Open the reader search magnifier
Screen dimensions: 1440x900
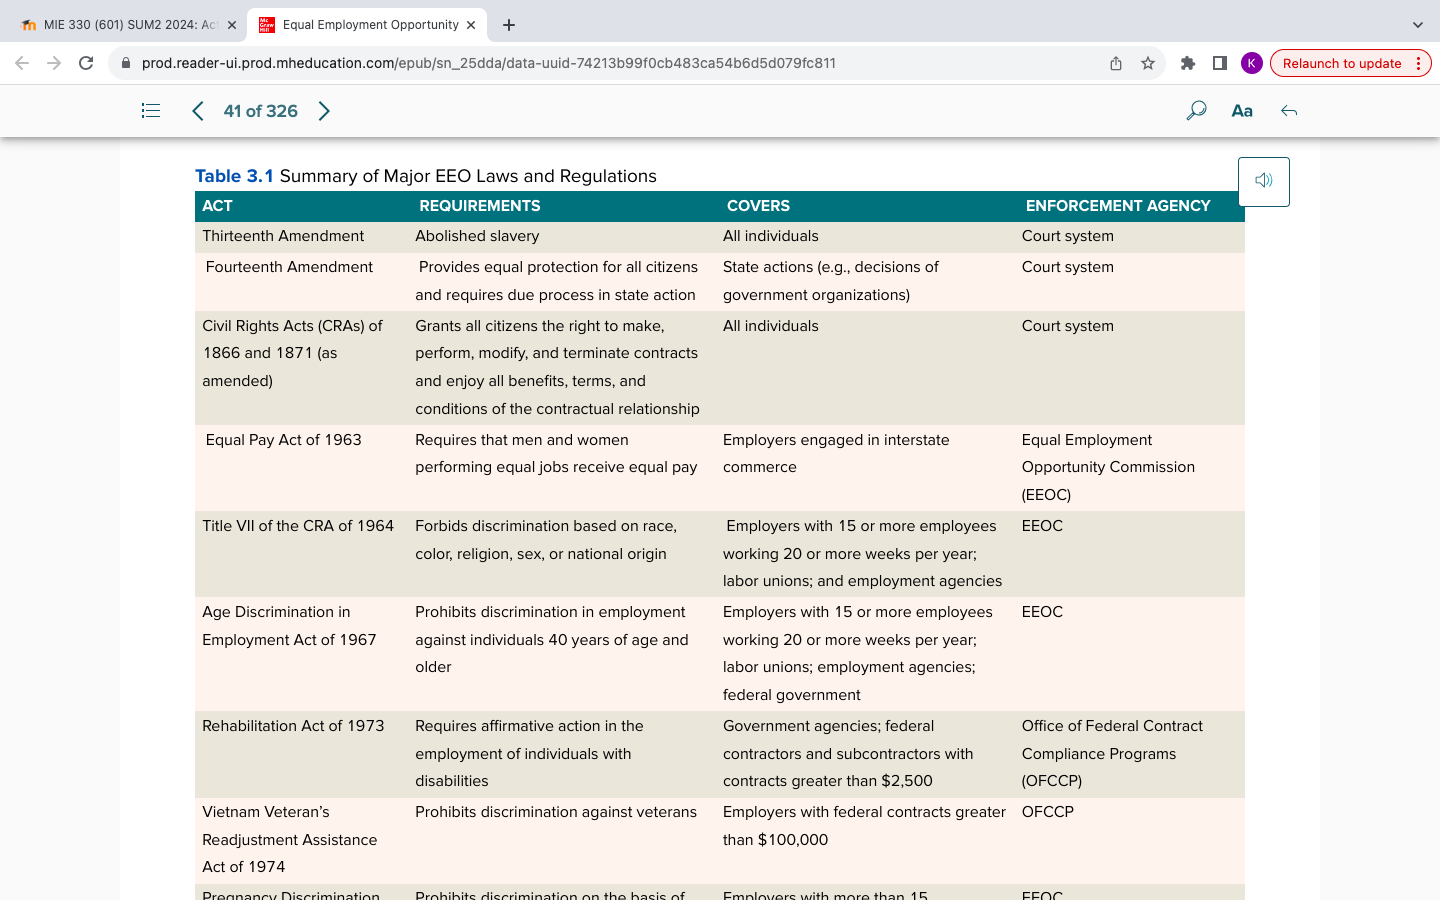coord(1196,111)
